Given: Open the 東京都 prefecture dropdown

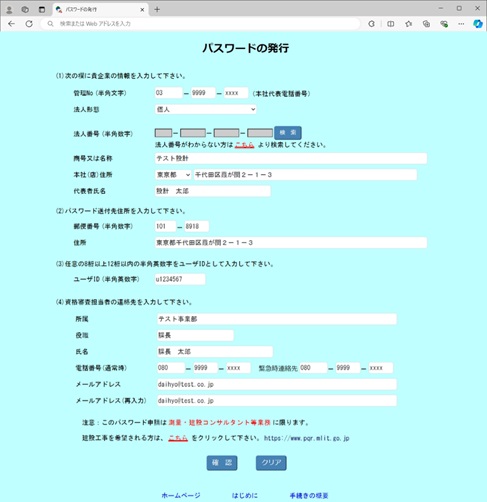Looking at the screenshot, I should pos(173,175).
